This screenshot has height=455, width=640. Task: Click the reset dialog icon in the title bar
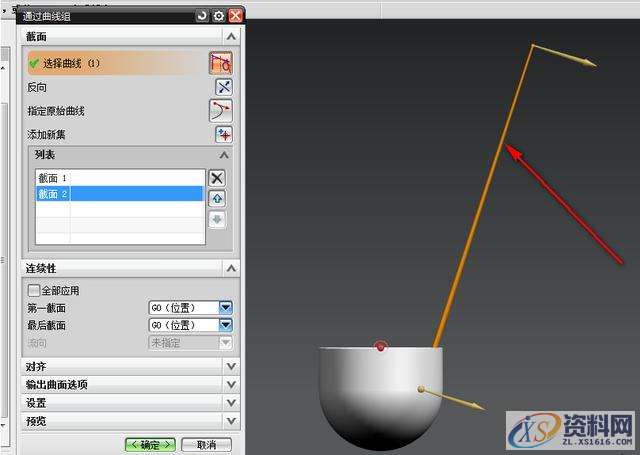coord(203,16)
